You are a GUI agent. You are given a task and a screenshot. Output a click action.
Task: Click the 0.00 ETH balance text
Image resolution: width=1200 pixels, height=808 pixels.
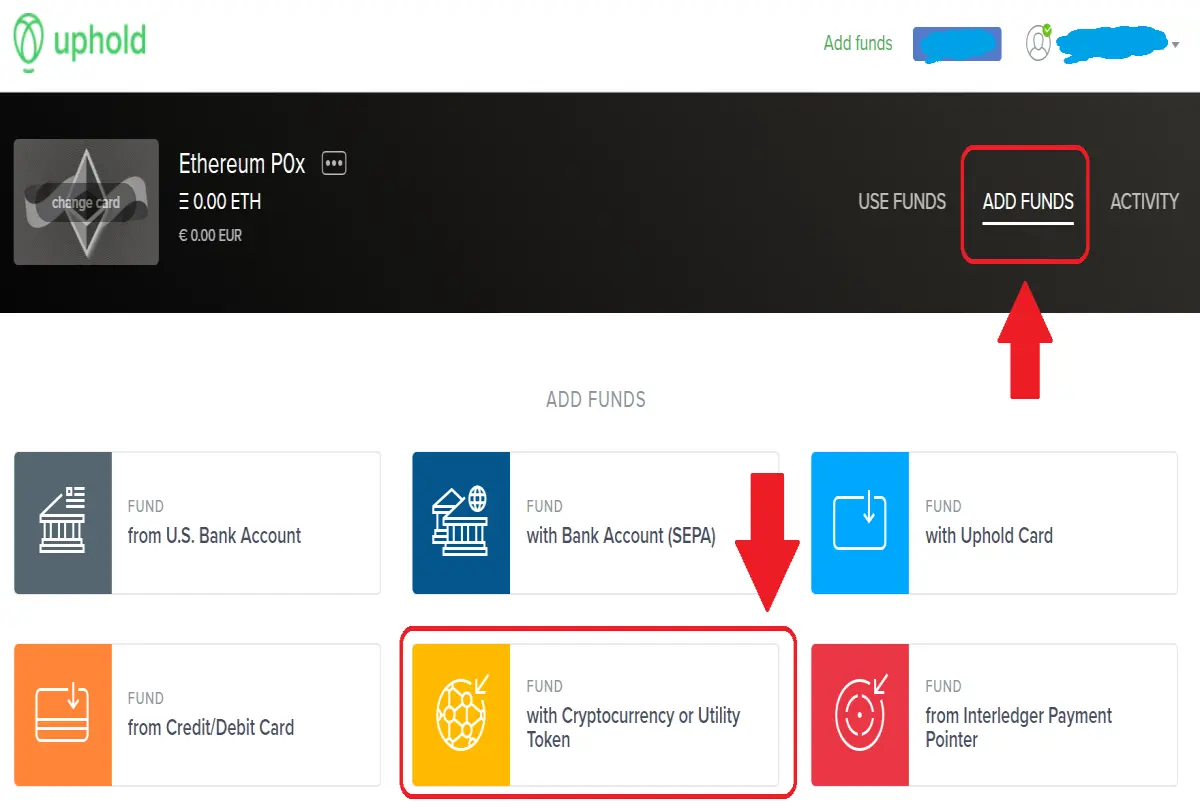coord(220,202)
